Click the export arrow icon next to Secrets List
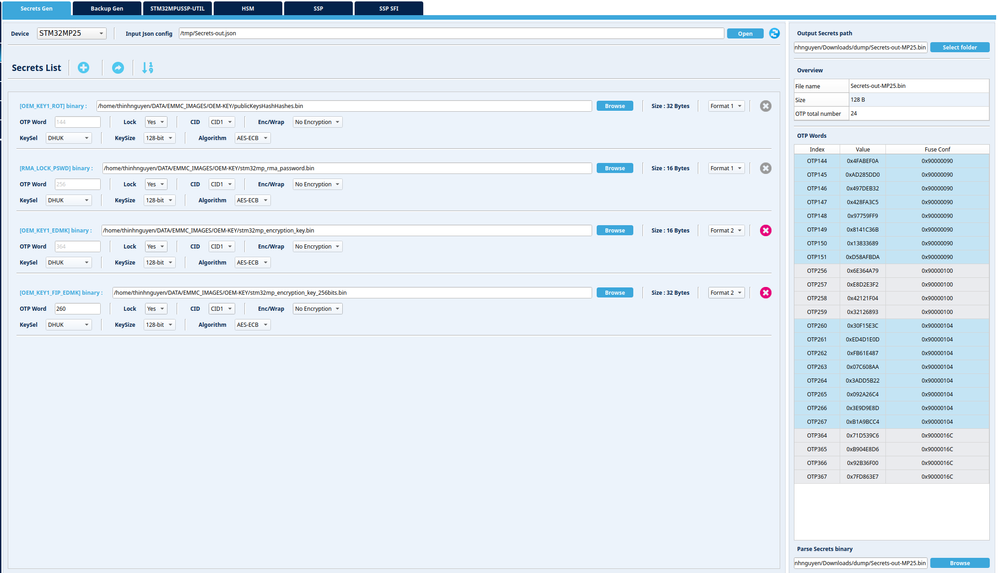The image size is (998, 573). [x=118, y=67]
